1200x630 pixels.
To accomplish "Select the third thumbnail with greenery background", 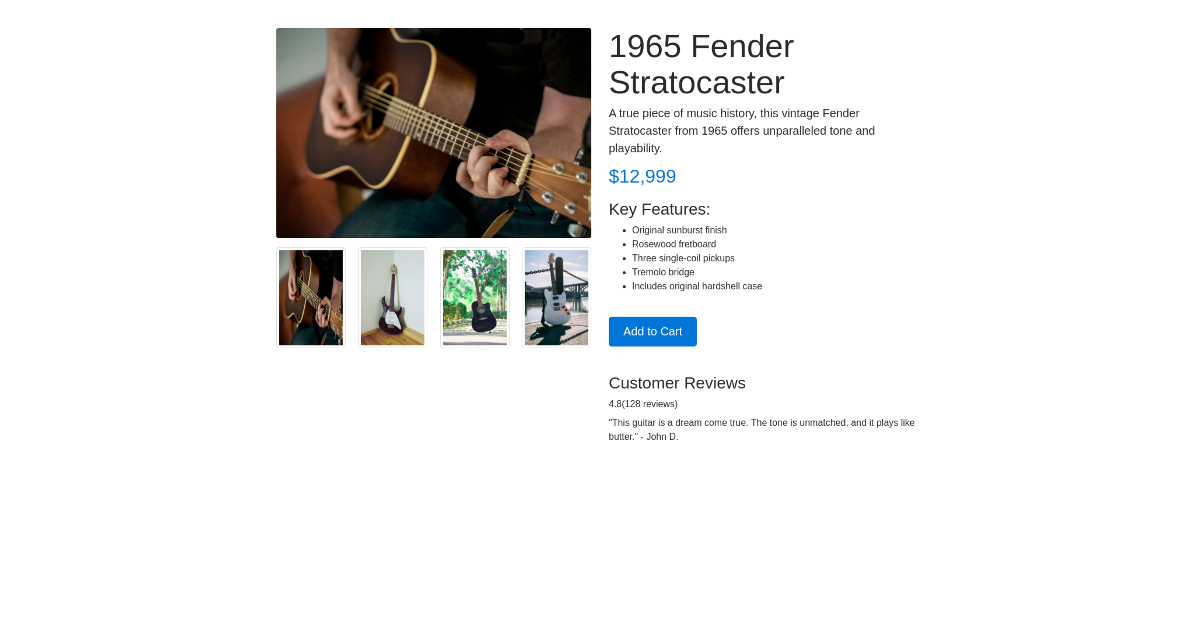I will point(474,296).
